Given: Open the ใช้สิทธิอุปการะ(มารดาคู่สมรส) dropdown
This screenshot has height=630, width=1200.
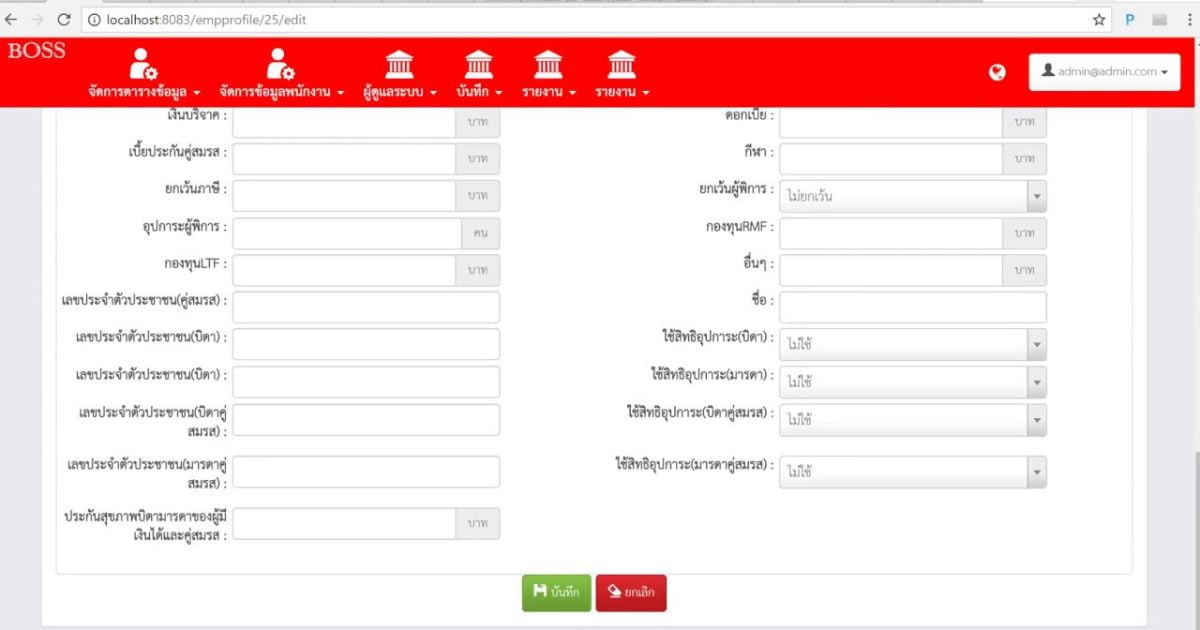Looking at the screenshot, I should coord(913,472).
